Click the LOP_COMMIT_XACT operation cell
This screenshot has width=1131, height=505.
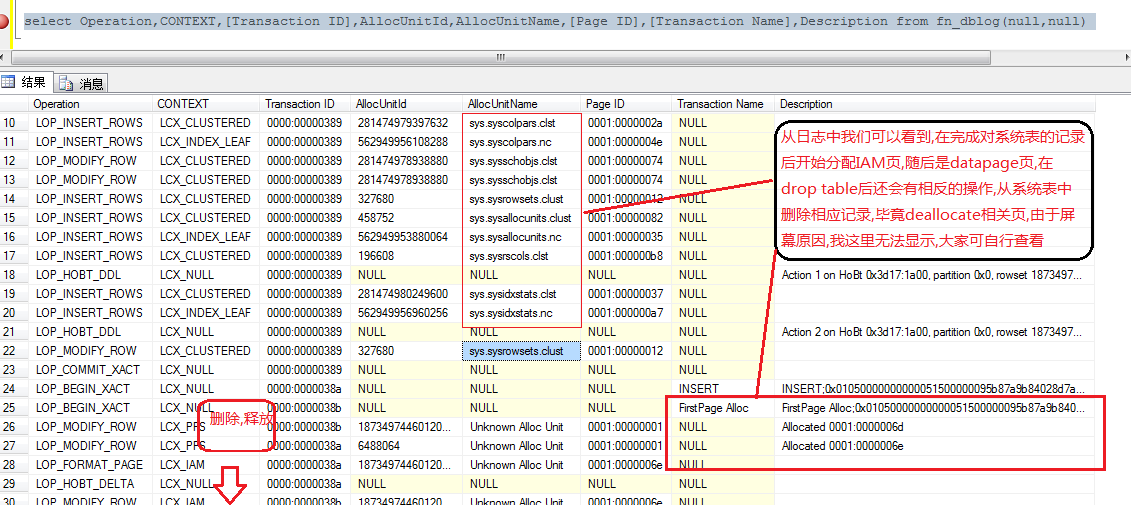click(88, 369)
